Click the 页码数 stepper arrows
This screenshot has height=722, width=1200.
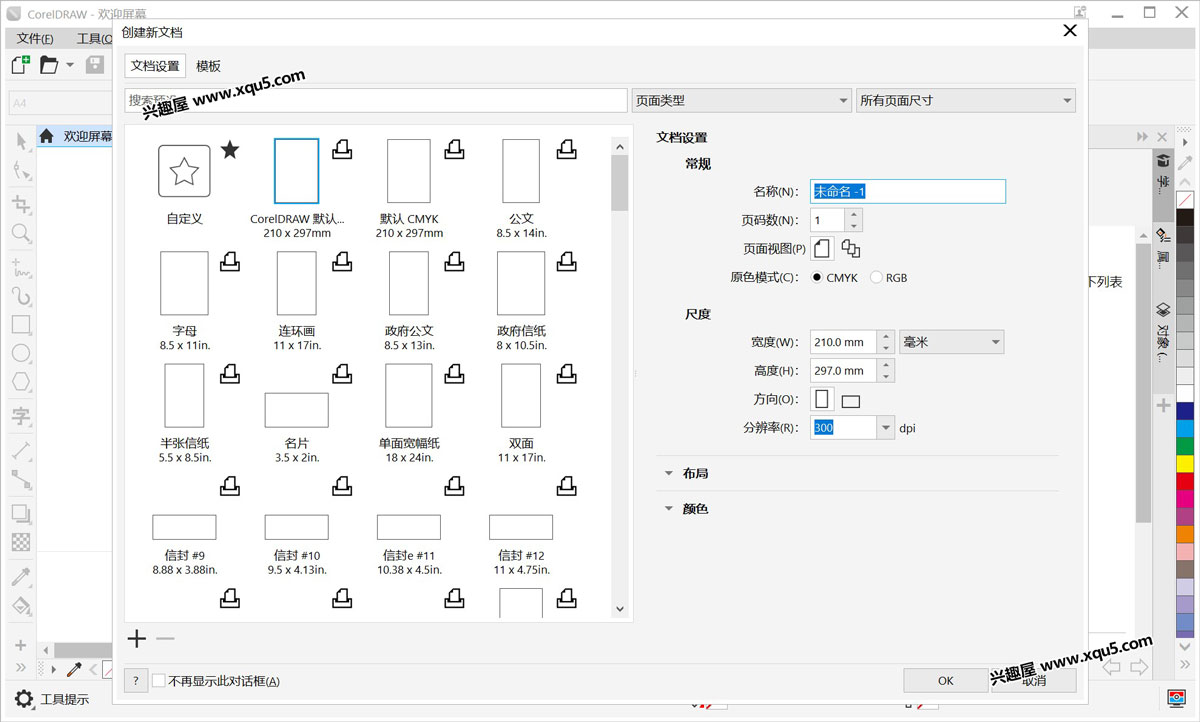(853, 220)
